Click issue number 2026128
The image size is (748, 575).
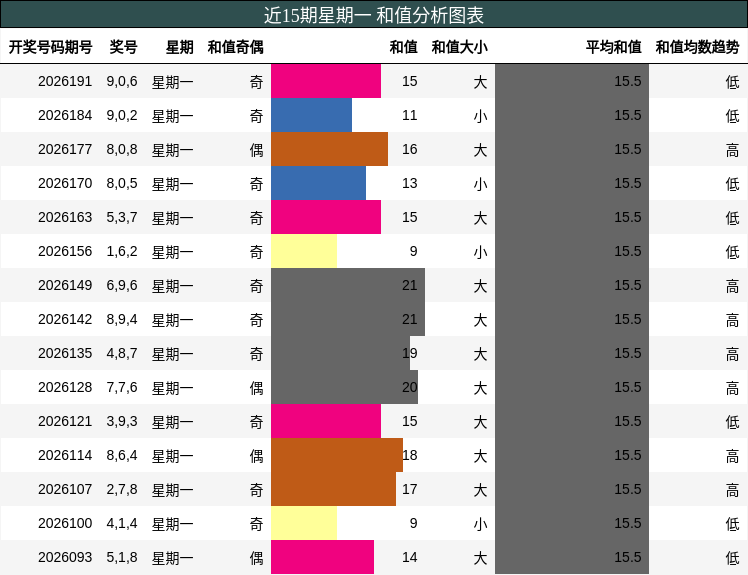(x=65, y=387)
